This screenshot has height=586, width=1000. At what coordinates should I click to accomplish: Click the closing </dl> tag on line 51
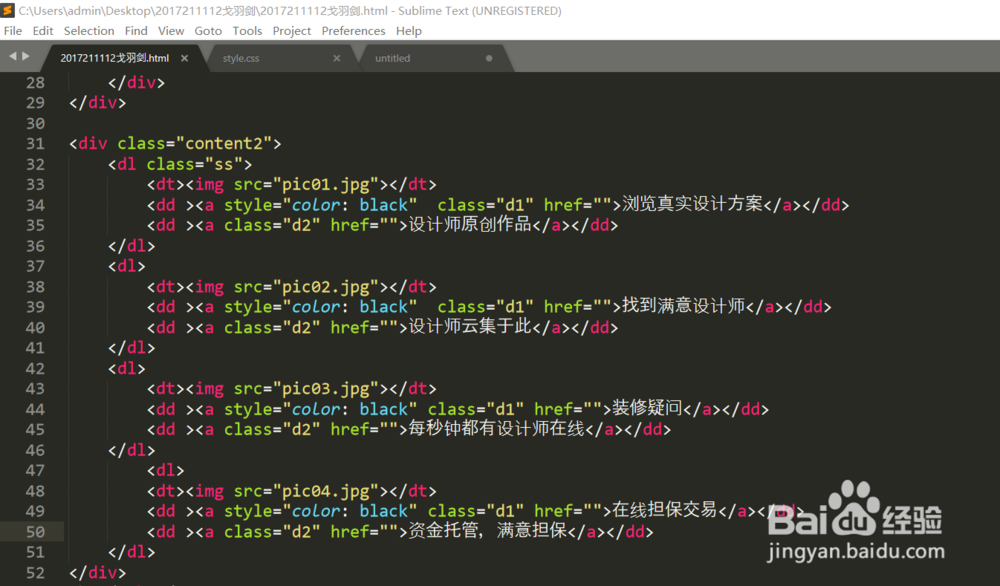pyautogui.click(x=131, y=552)
